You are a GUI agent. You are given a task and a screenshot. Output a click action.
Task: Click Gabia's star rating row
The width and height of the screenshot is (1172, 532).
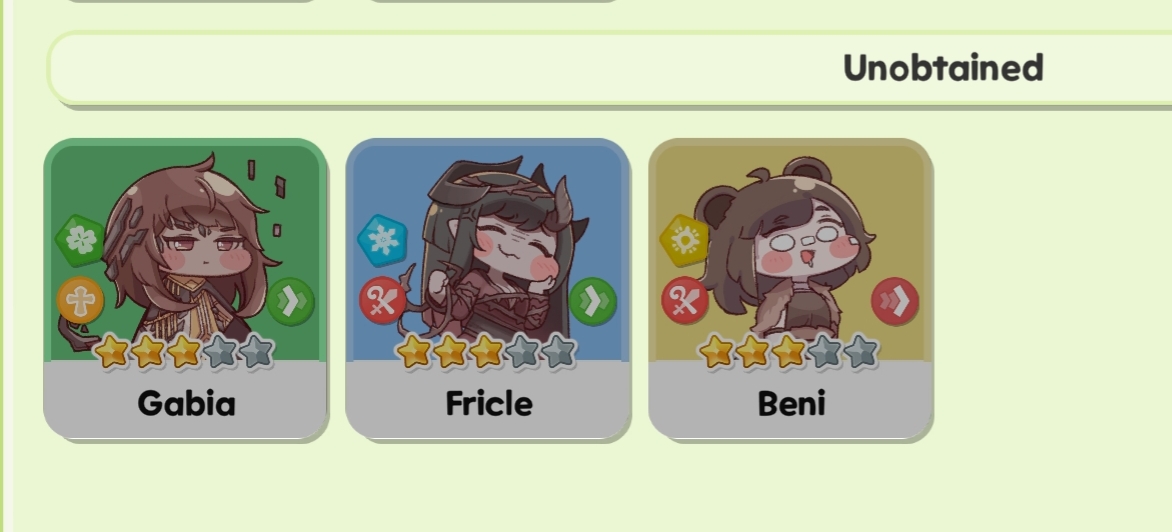tap(185, 351)
